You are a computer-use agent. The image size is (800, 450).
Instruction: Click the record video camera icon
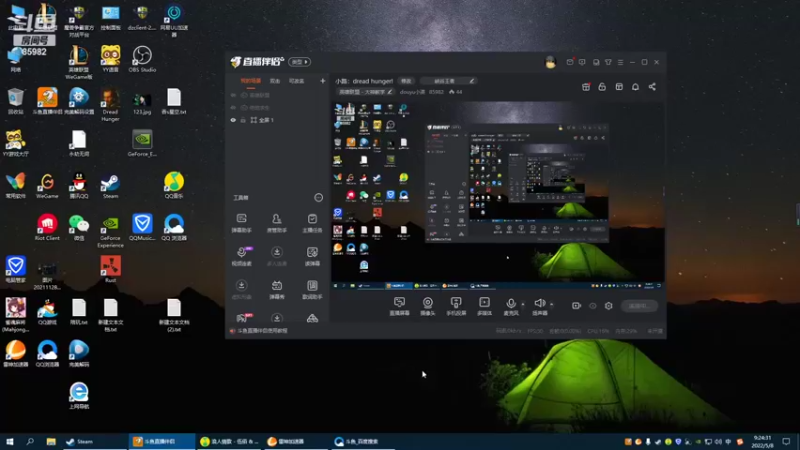coord(577,306)
